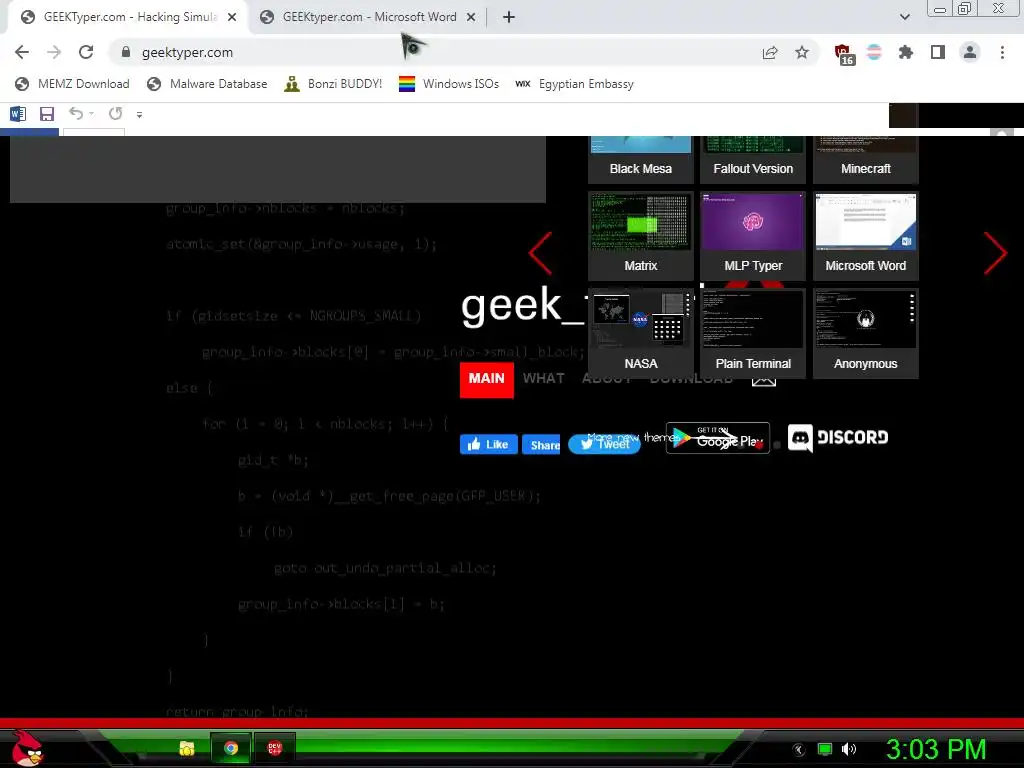Screen dimensions: 1024x768
Task: Click the 3:03 PM clock
Action: pos(935,749)
